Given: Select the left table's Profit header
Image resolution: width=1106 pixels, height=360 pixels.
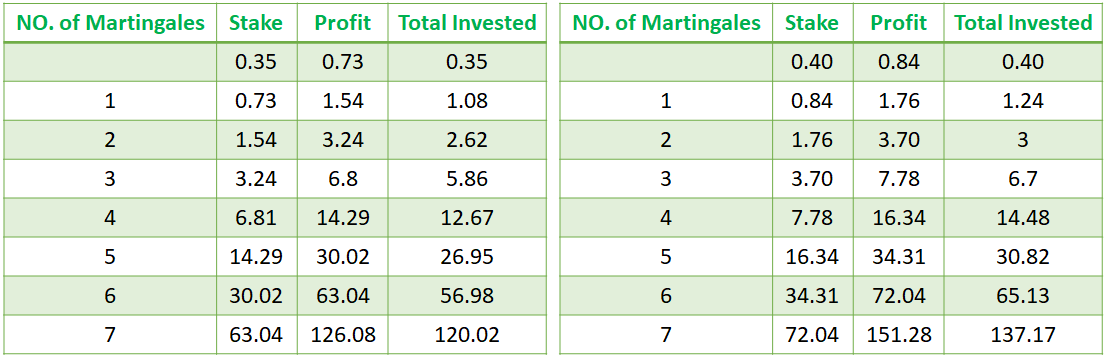Looking at the screenshot, I should [x=342, y=23].
